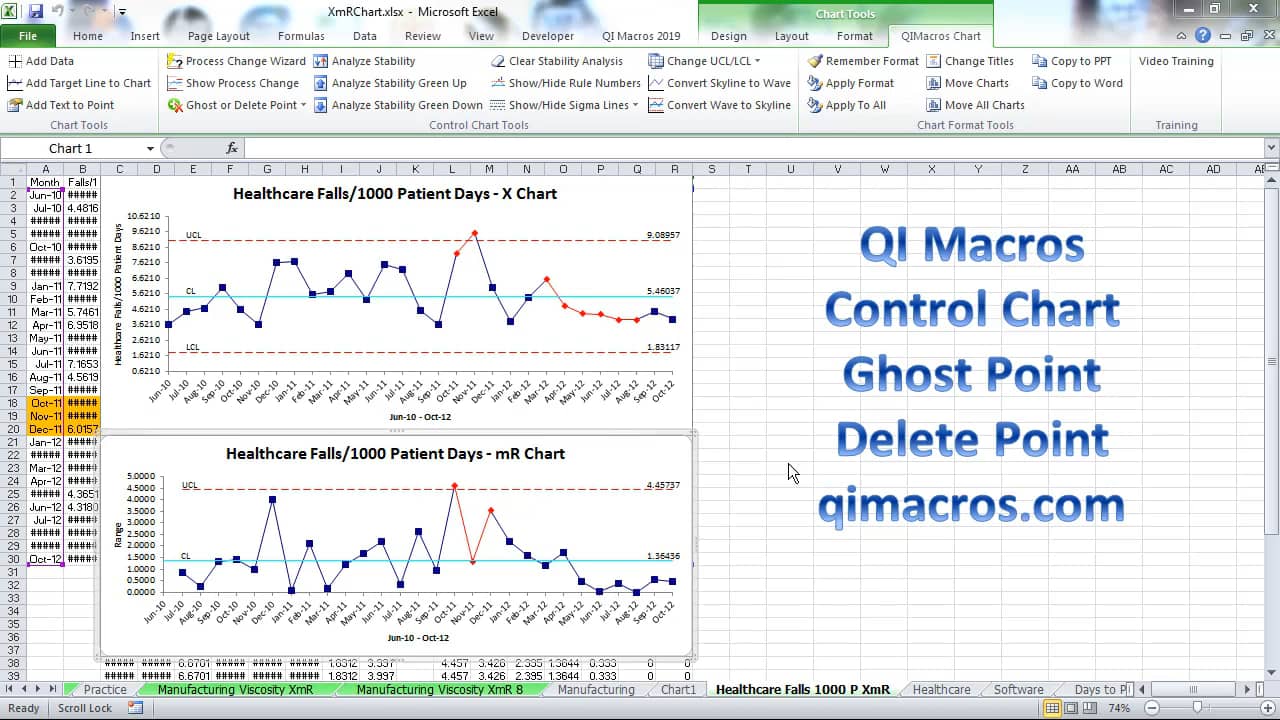
Task: Open Chart Tools Design tab
Action: point(729,36)
